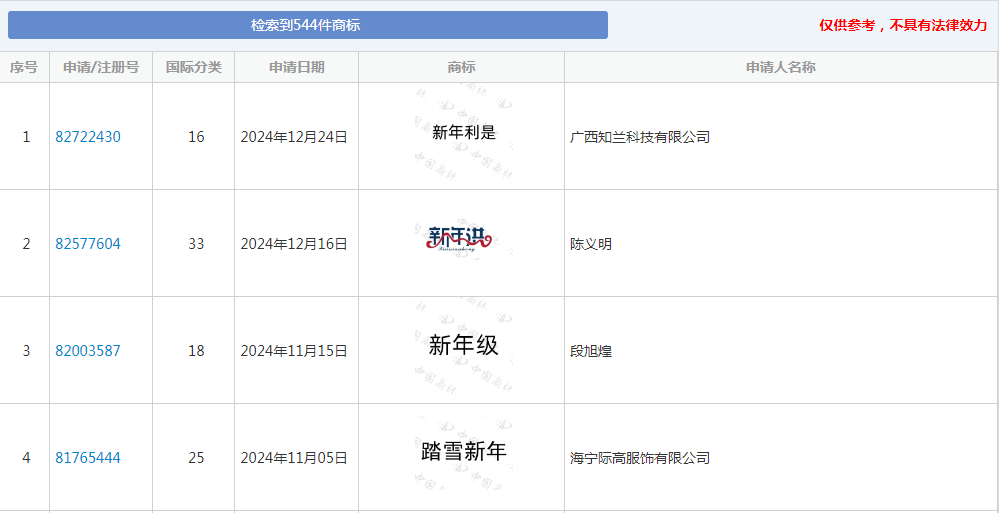Click serial number 2 in 陈义明 row
The image size is (1002, 513).
coord(26,243)
